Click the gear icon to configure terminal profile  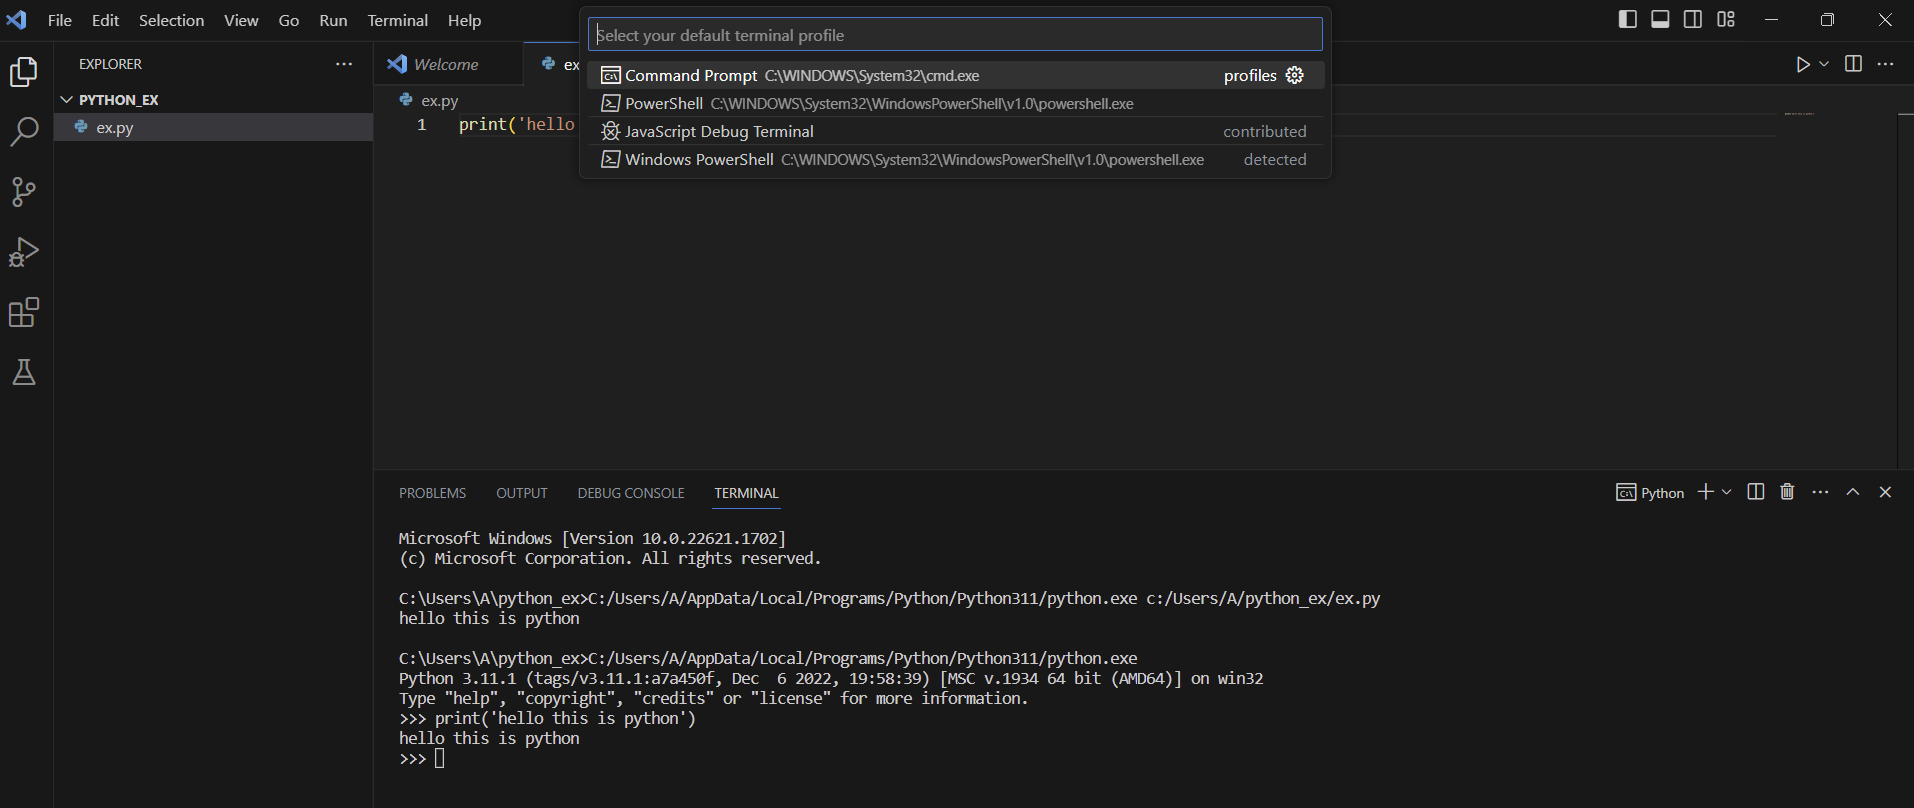(x=1295, y=75)
